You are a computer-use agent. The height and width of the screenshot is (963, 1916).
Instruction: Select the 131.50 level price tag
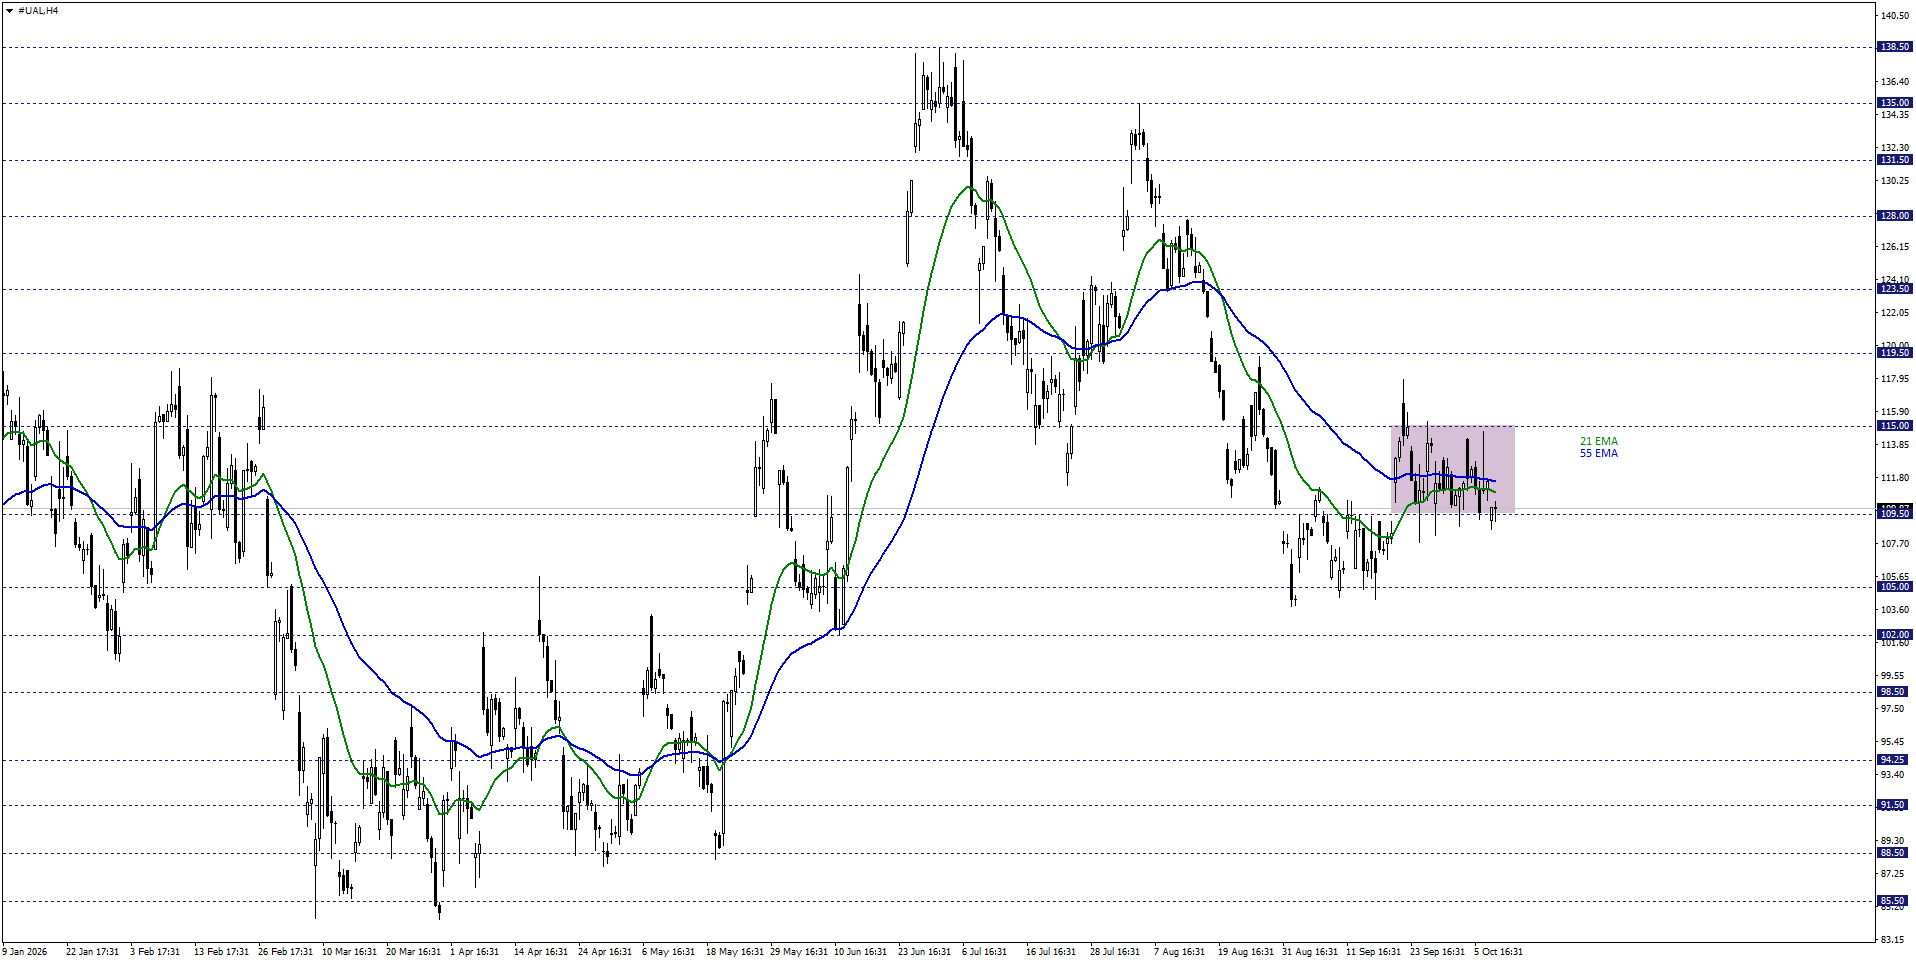(1895, 160)
